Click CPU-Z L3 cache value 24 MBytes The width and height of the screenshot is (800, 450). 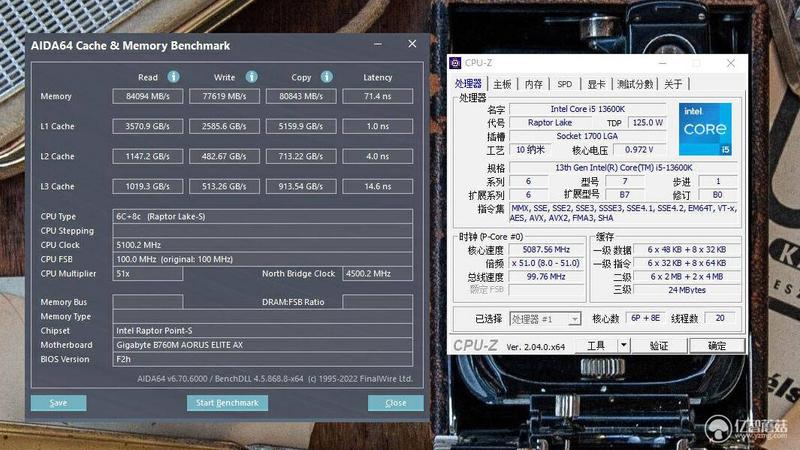(687, 290)
